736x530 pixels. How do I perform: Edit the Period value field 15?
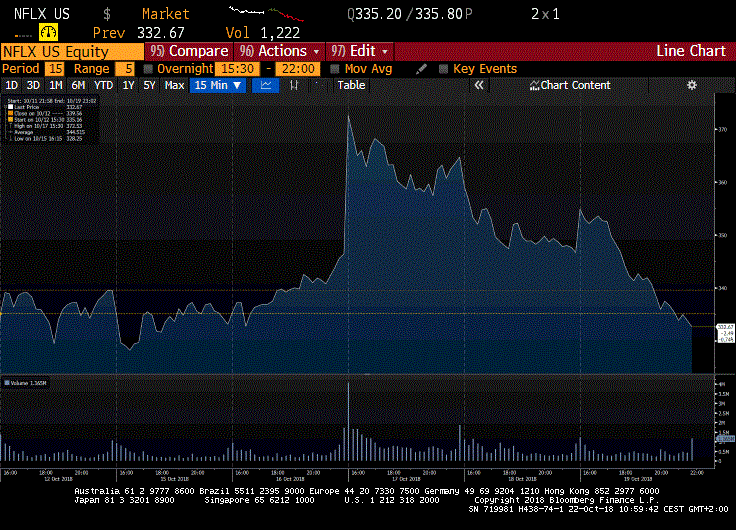[x=55, y=69]
